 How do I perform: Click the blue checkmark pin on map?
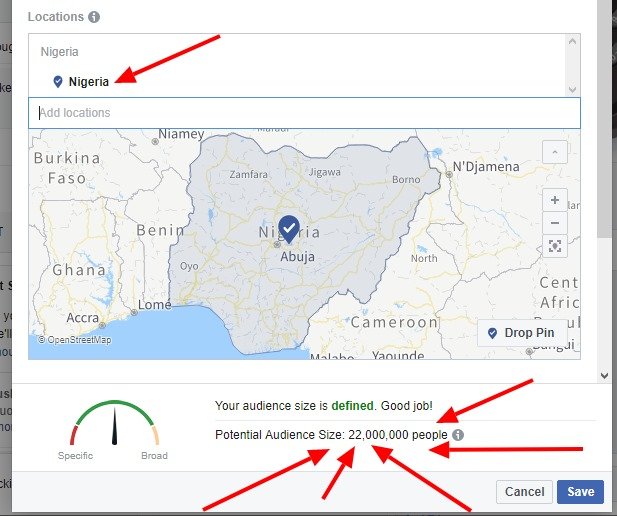(x=289, y=229)
